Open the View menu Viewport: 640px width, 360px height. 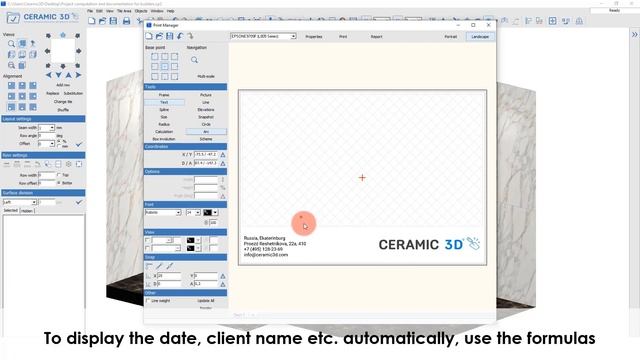coord(110,11)
